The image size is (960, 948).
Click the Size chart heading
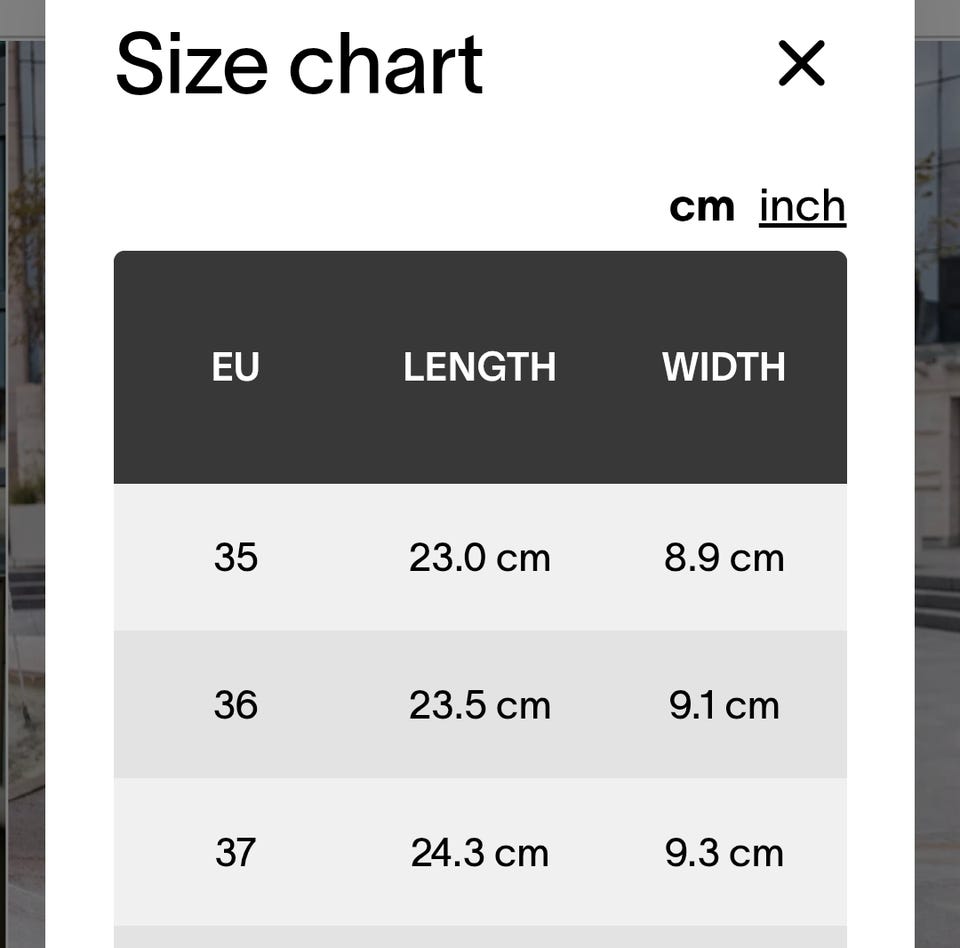[x=299, y=65]
